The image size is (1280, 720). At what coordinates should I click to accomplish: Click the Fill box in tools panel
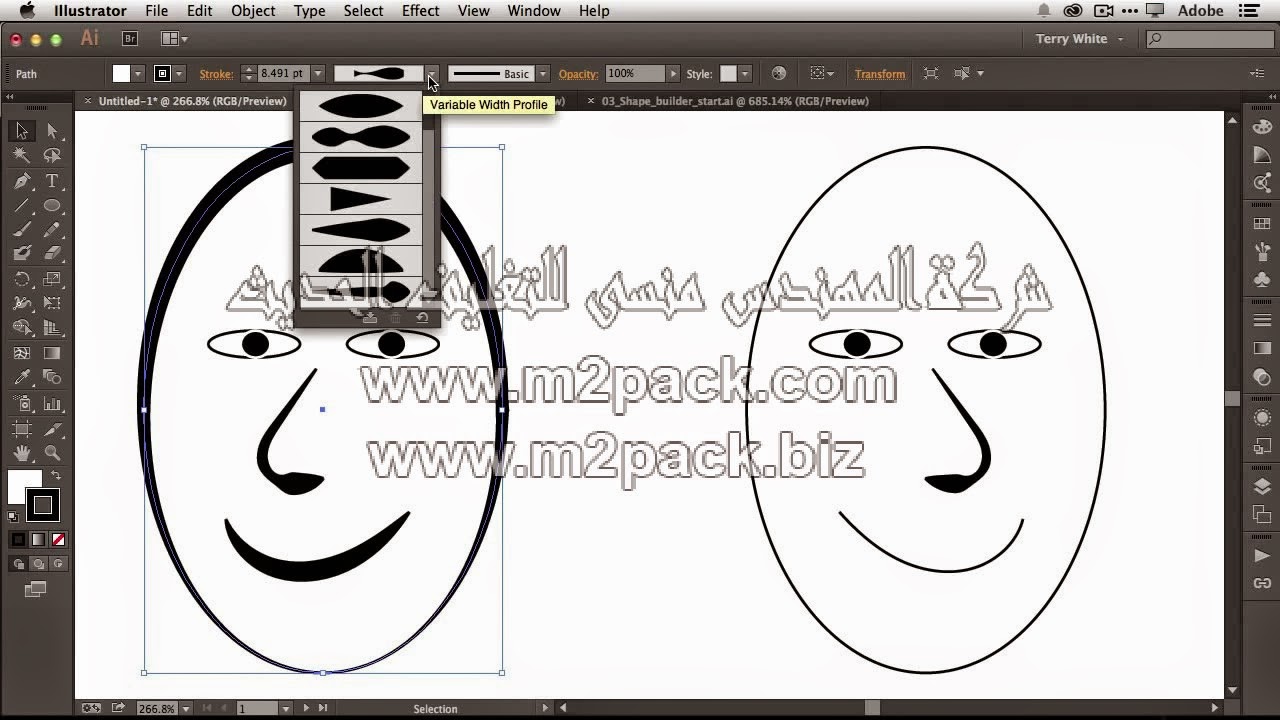coord(24,487)
